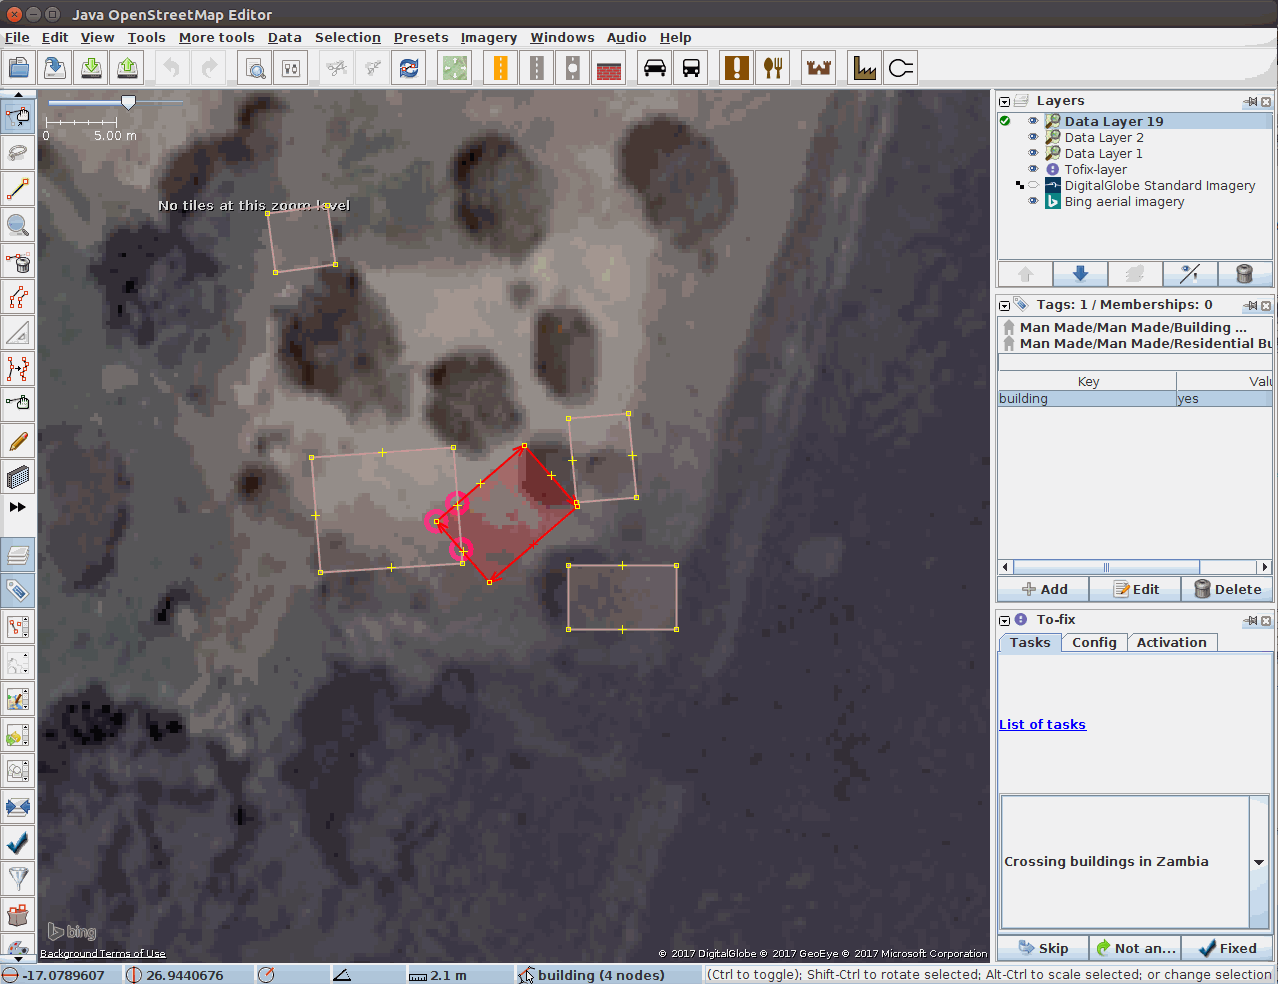
Task: Click the Delete tag button
Action: tap(1227, 589)
